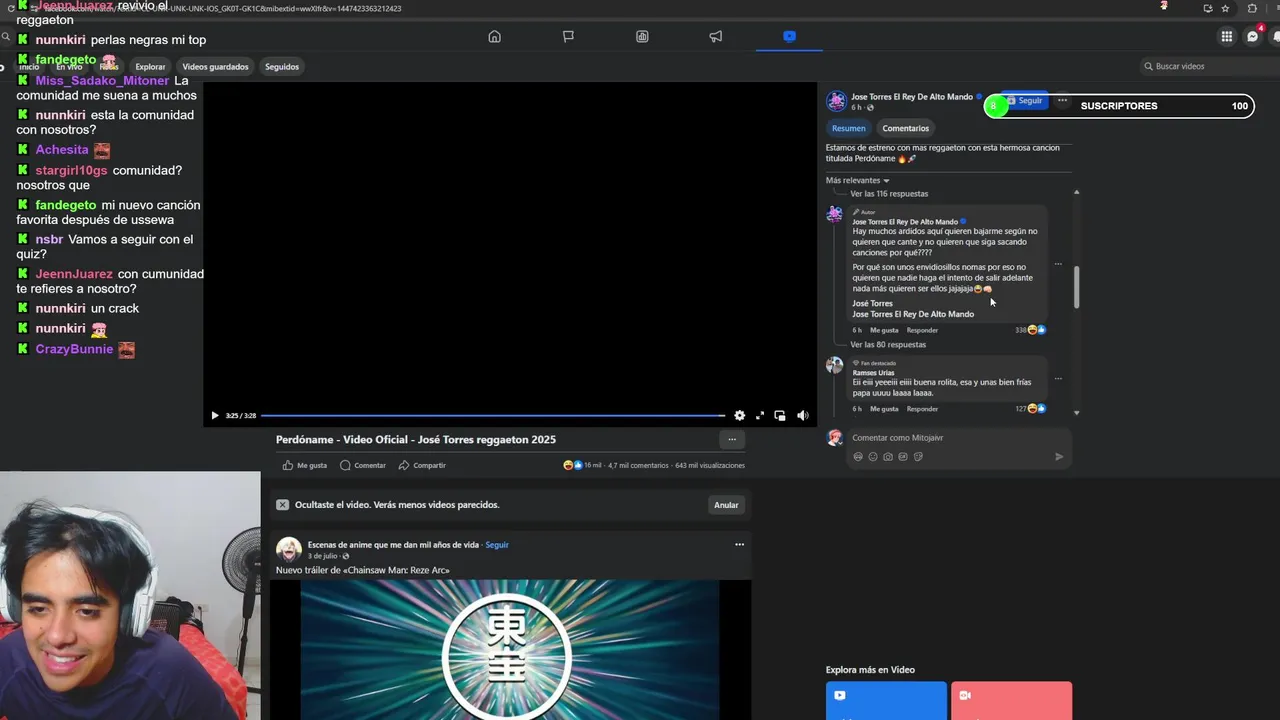
Task: Open the Facebook Home icon
Action: tap(494, 37)
